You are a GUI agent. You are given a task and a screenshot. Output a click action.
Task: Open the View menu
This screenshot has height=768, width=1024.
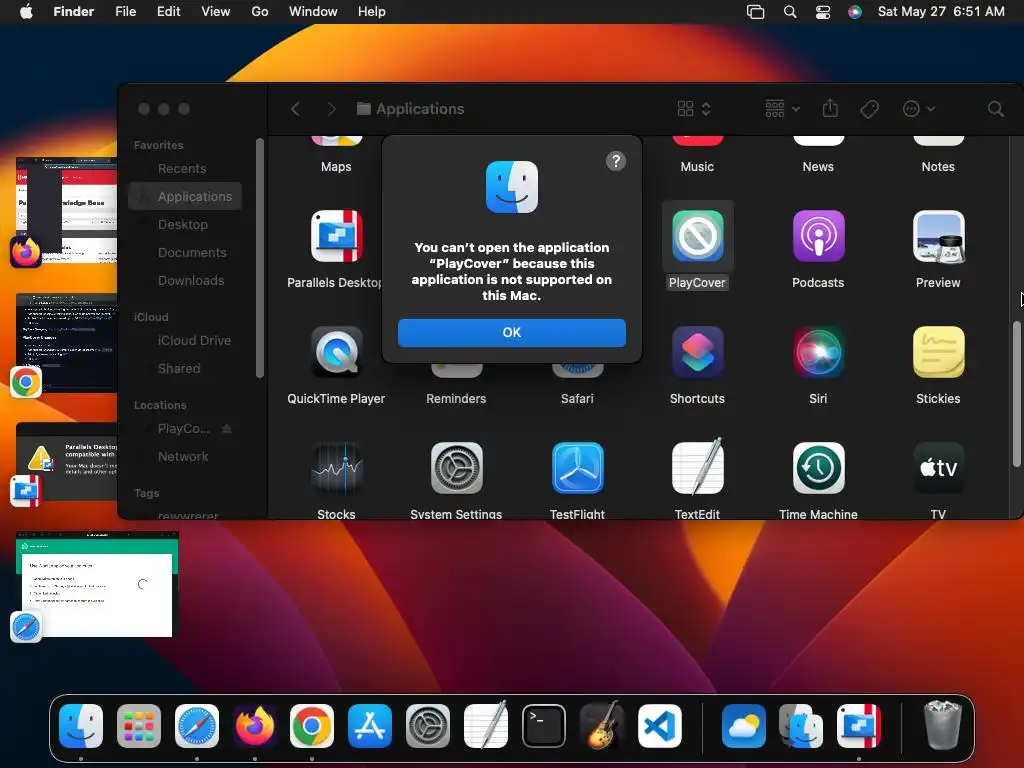[216, 12]
